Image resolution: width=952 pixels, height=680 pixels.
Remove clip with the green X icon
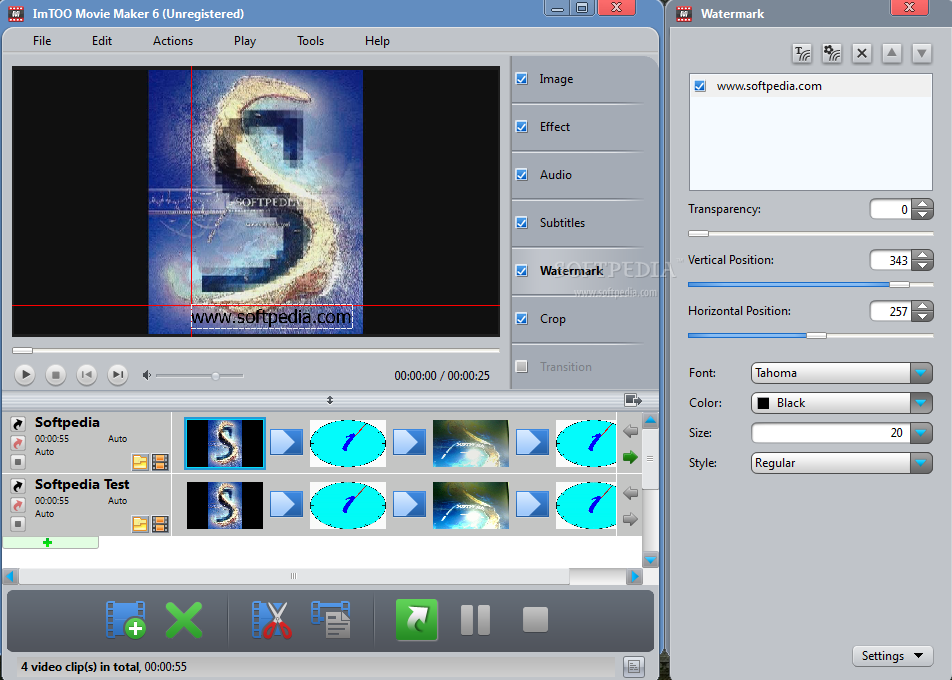click(184, 620)
